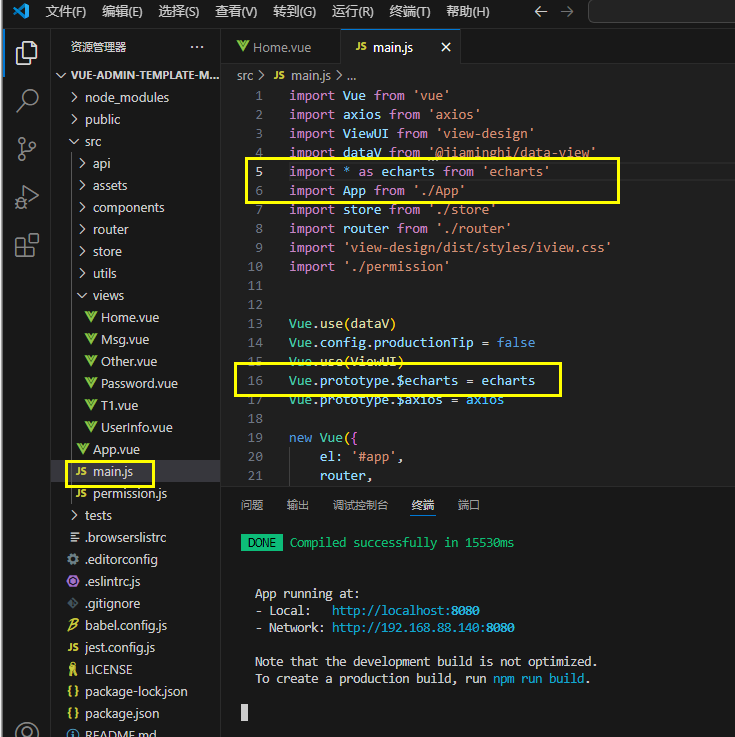Expand the node_modules folder
The height and width of the screenshot is (737, 735).
pyautogui.click(x=136, y=97)
